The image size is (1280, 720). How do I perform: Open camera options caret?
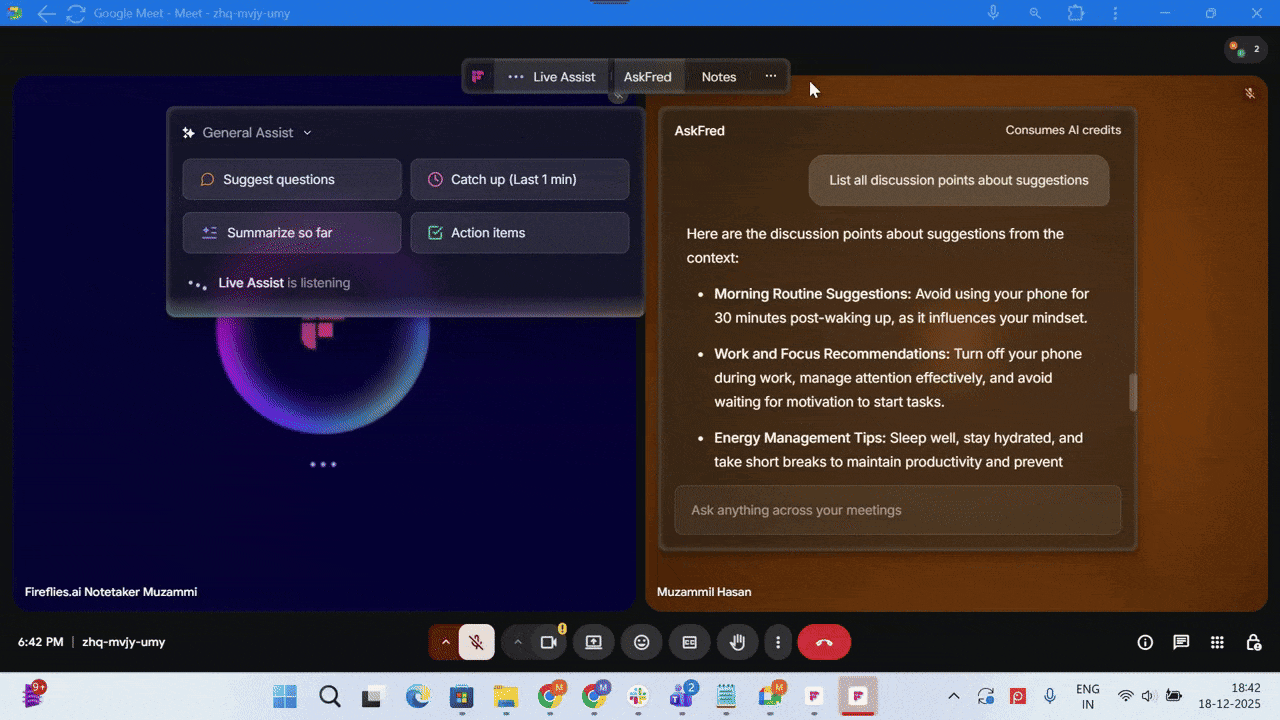[518, 642]
